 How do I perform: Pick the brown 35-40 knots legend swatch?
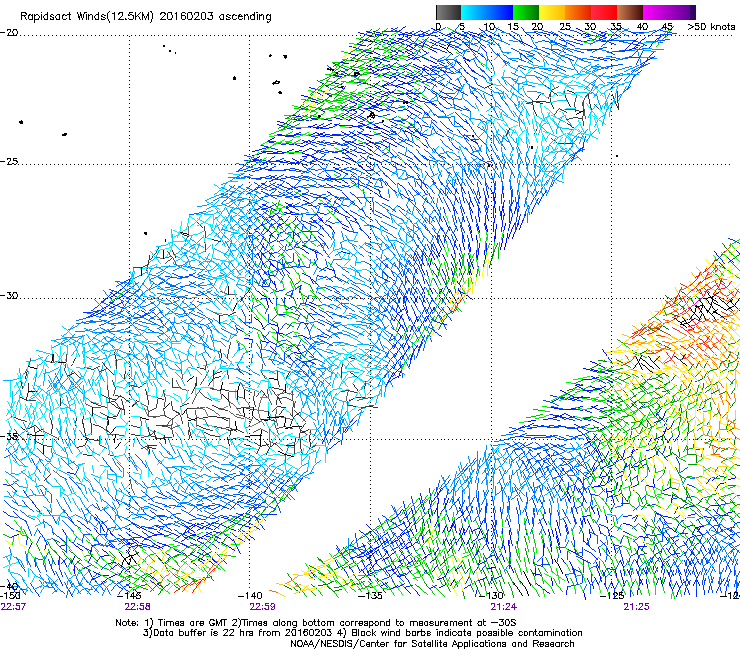point(630,12)
